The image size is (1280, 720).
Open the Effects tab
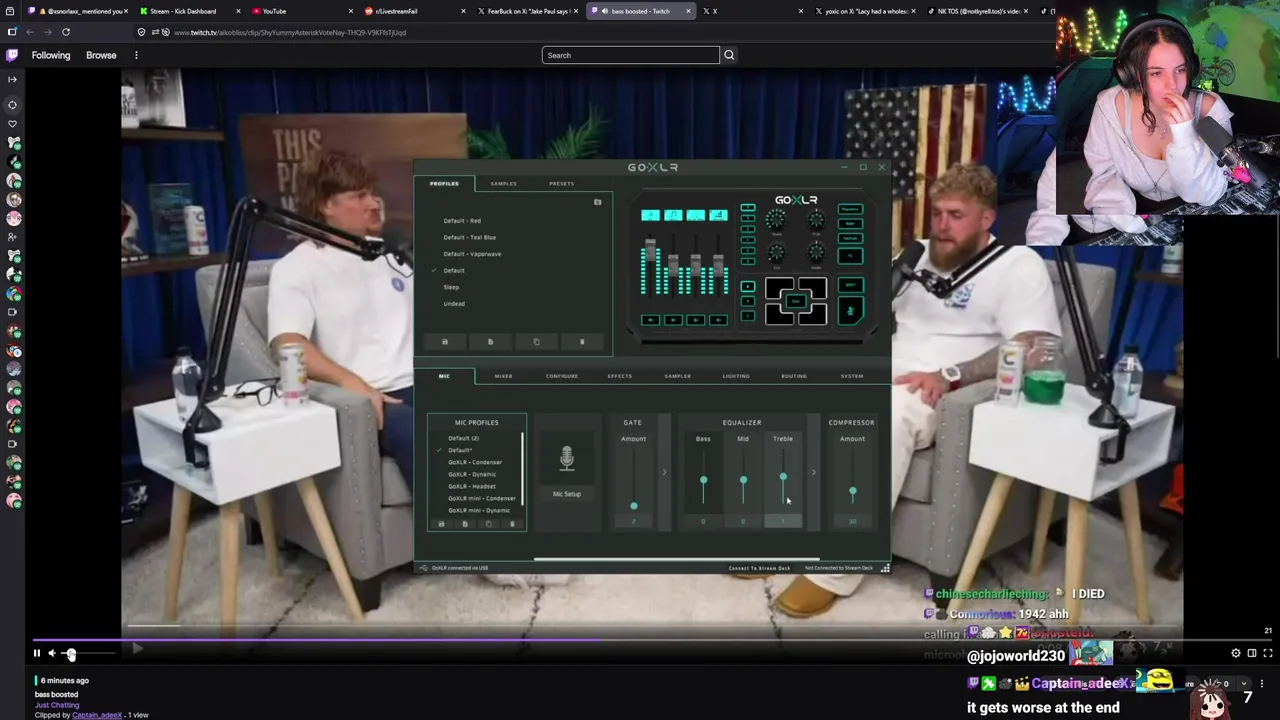pos(619,376)
